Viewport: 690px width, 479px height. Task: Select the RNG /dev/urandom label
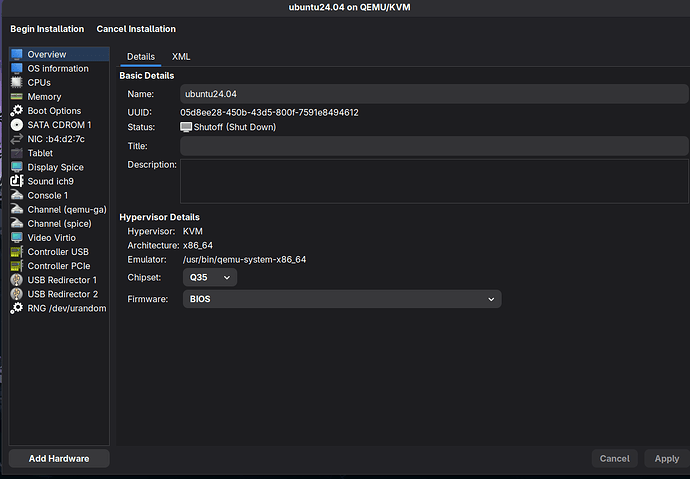click(67, 308)
